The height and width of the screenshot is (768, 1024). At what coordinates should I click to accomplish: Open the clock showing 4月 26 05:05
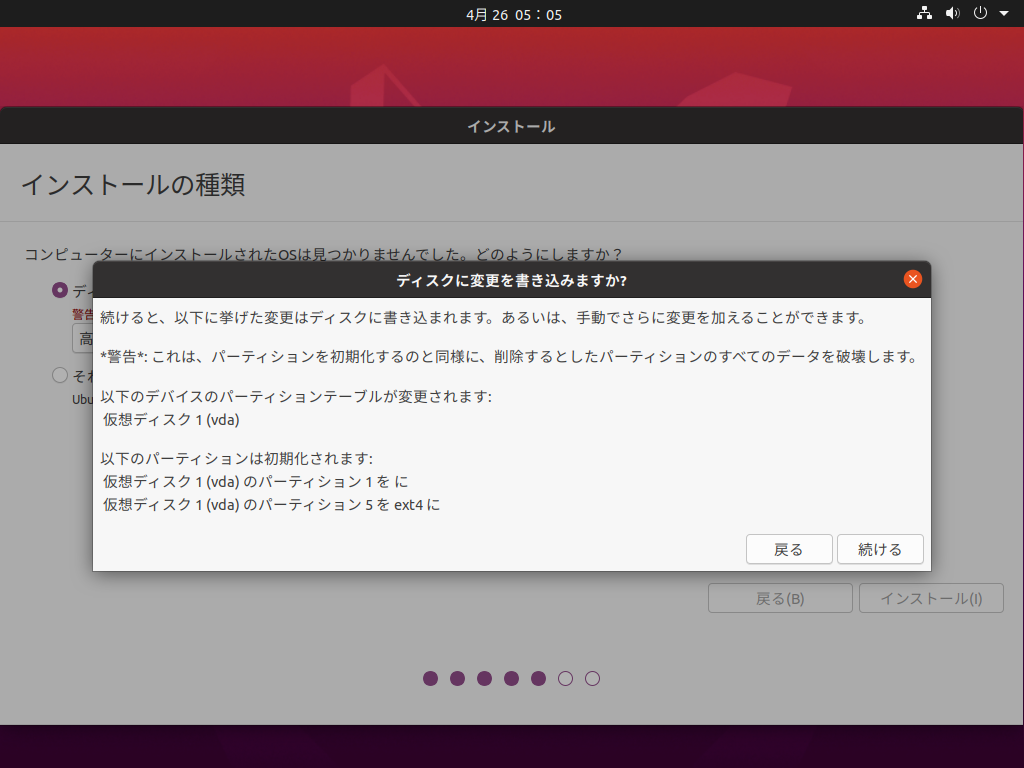tap(514, 14)
